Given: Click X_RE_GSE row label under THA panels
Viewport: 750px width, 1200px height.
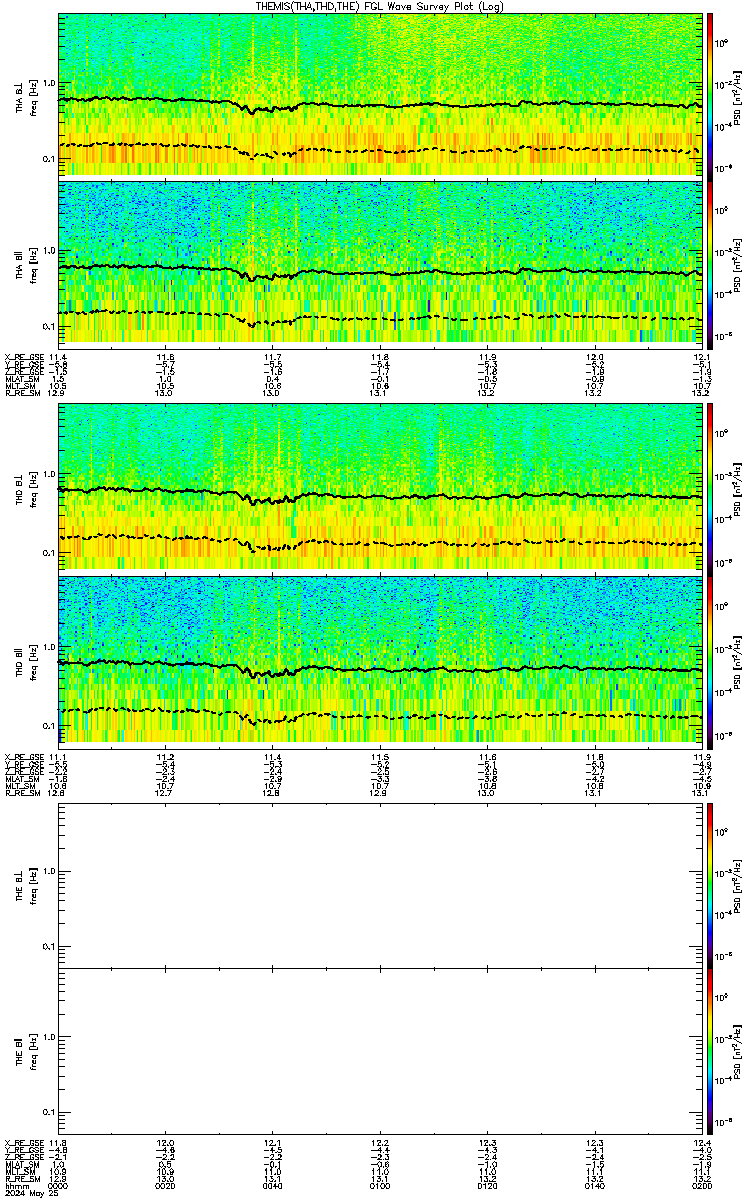Looking at the screenshot, I should click(23, 358).
